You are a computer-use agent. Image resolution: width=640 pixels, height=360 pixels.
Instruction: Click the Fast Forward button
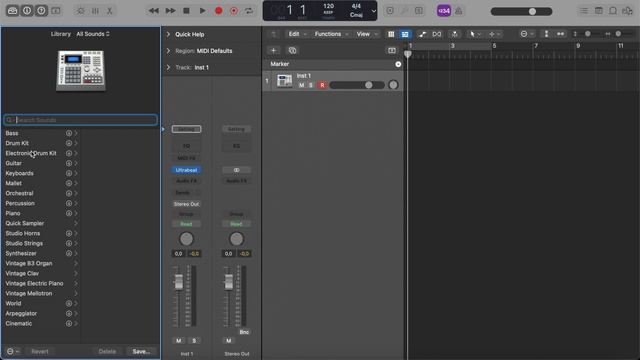(x=170, y=11)
